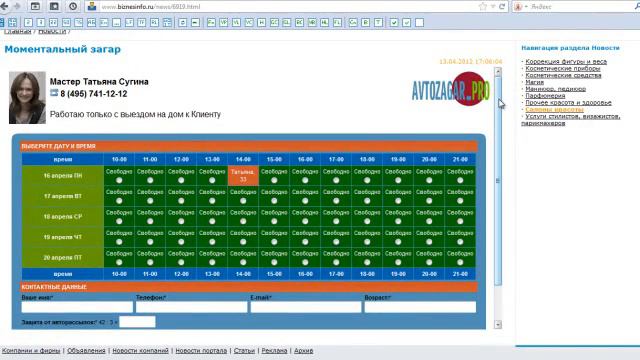Click inside the Ваше имя field
640x360 pixels.
[x=77, y=307]
